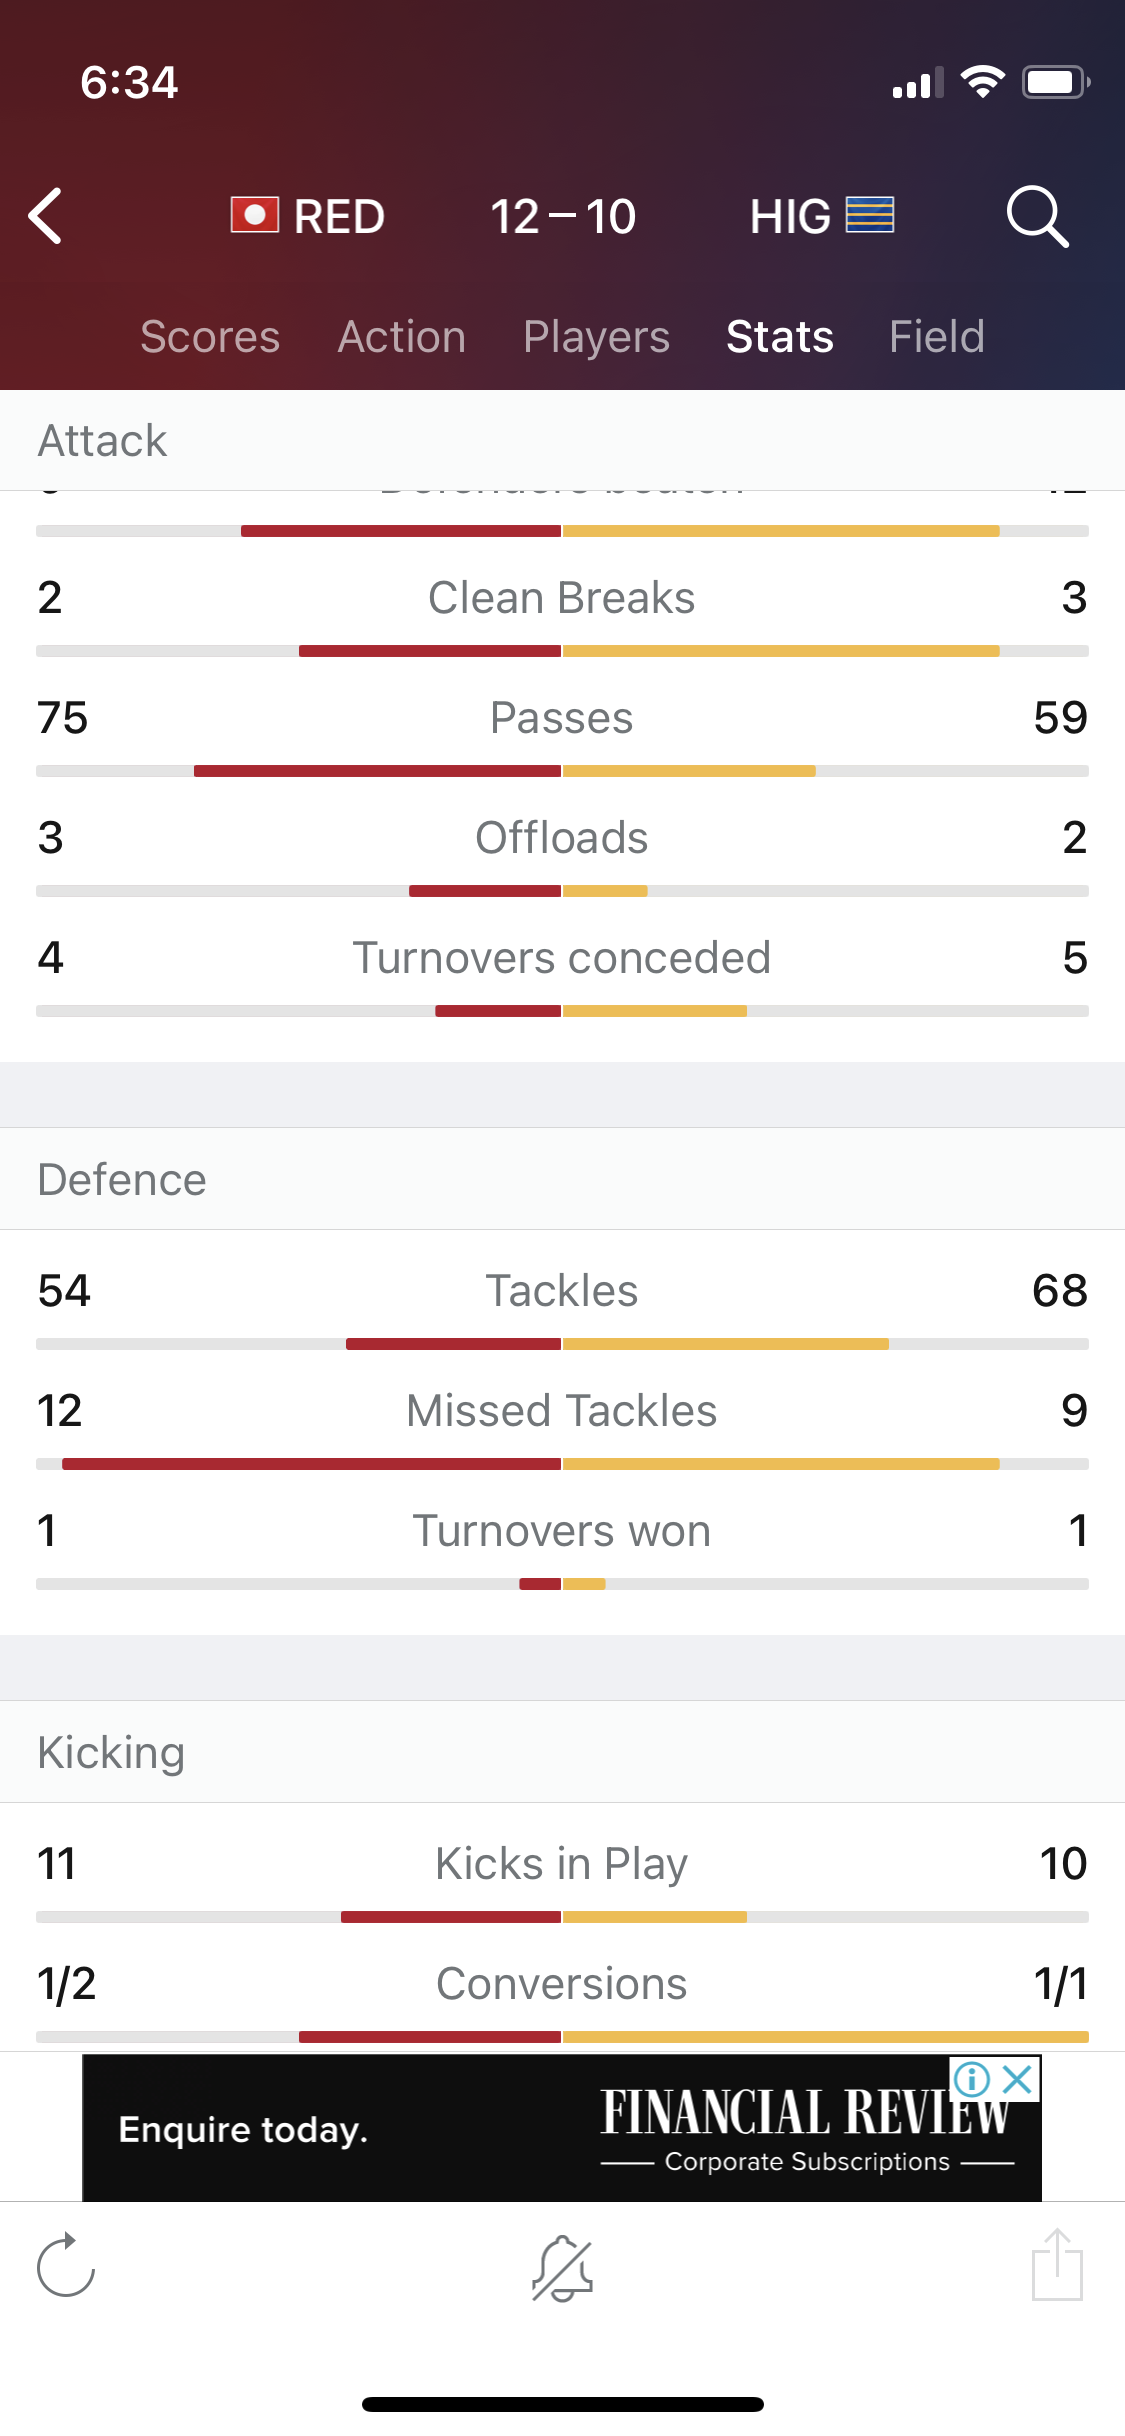Tap the share icon

1057,2265
